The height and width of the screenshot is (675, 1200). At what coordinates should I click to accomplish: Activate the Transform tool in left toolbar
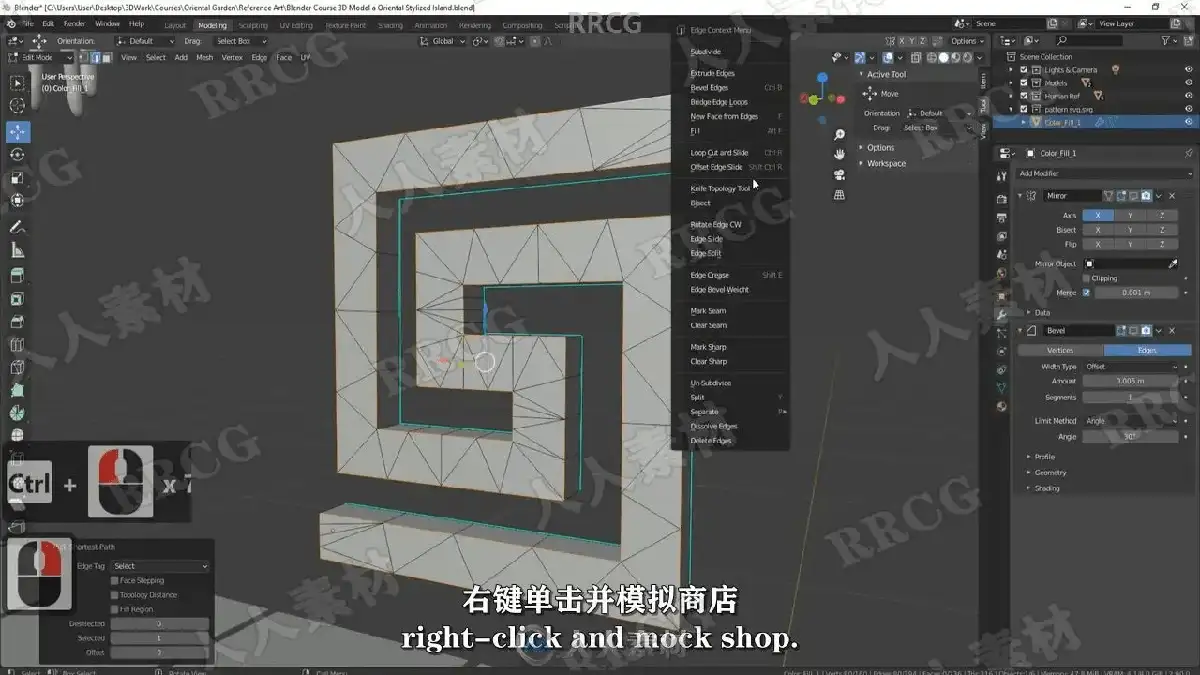[x=18, y=201]
